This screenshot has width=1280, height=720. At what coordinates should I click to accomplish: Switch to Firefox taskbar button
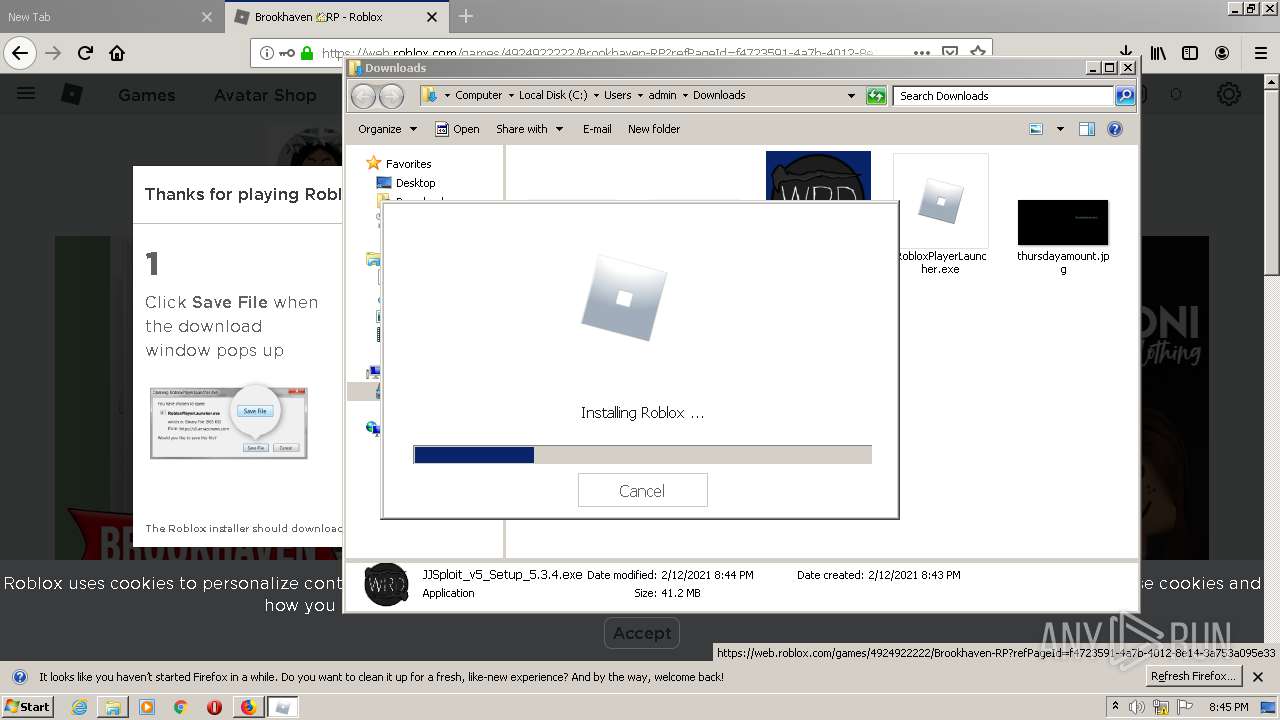[x=248, y=707]
